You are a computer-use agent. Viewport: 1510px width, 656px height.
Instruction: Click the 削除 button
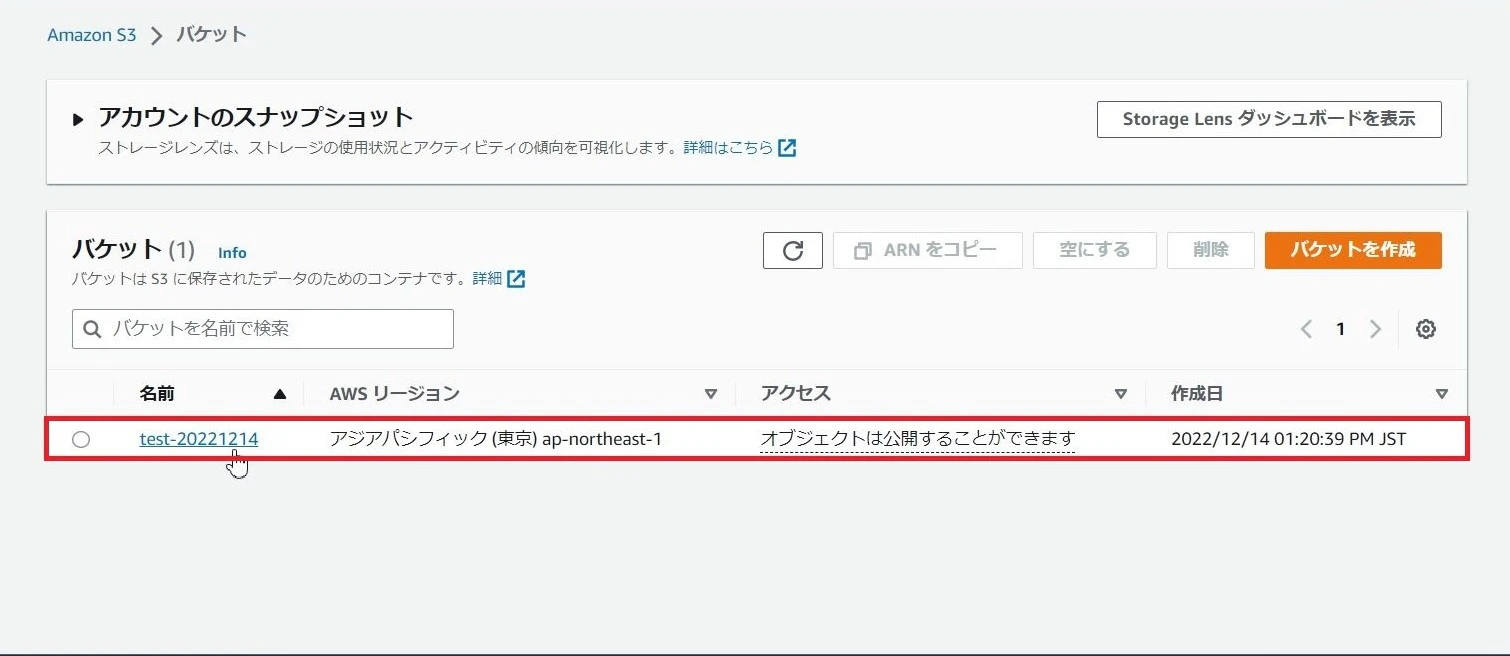tap(1210, 250)
